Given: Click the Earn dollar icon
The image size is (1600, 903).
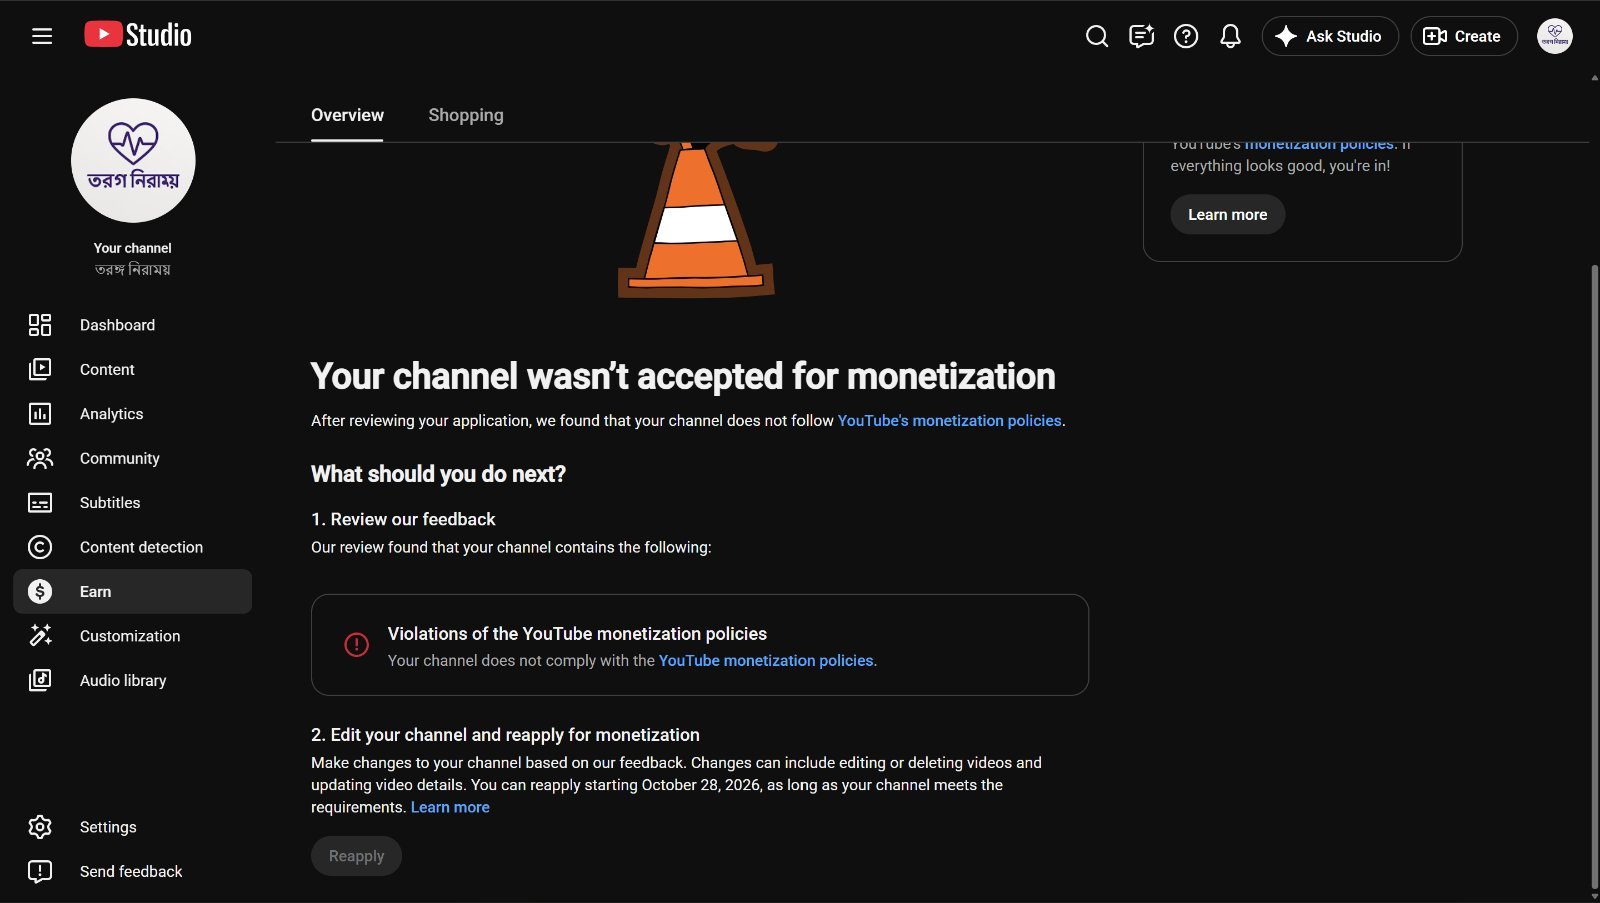Looking at the screenshot, I should [40, 592].
